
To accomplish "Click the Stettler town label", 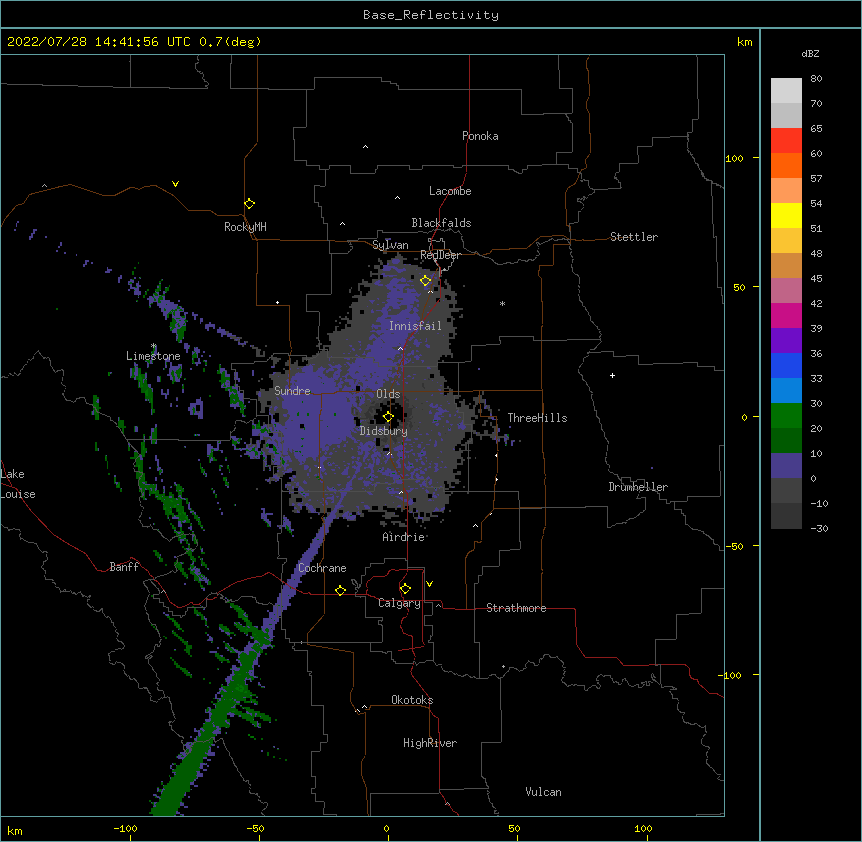I will (x=634, y=237).
